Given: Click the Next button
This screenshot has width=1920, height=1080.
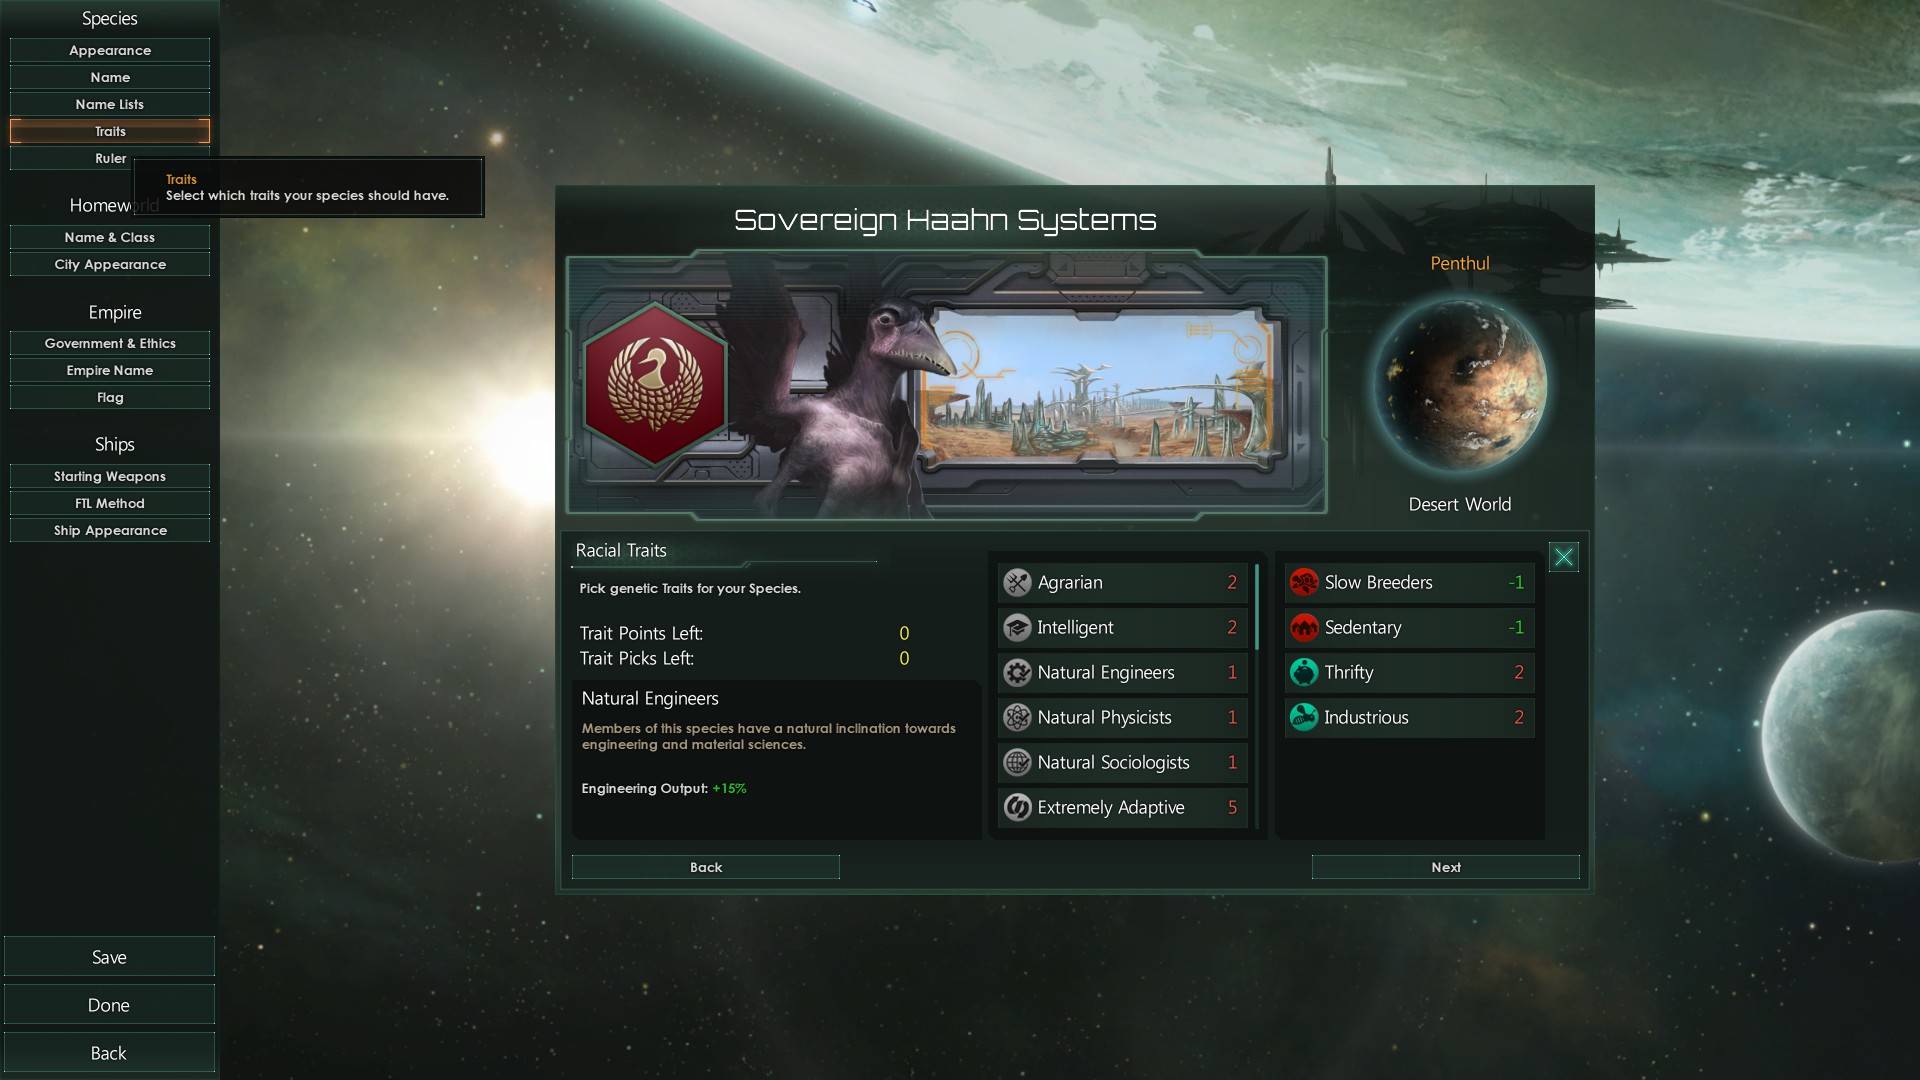Looking at the screenshot, I should click(x=1445, y=867).
